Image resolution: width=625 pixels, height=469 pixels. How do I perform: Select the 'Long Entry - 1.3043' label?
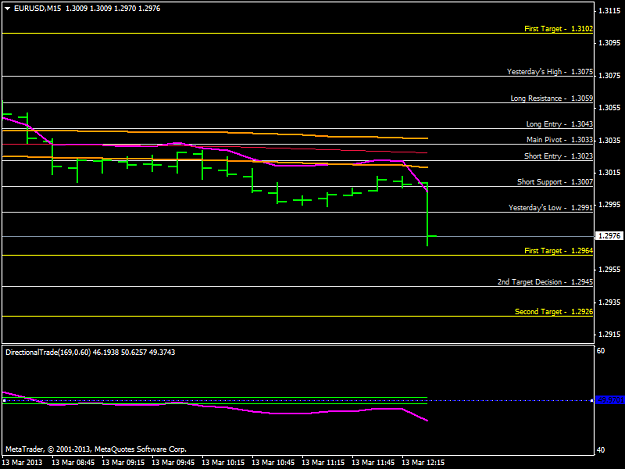pyautogui.click(x=559, y=124)
